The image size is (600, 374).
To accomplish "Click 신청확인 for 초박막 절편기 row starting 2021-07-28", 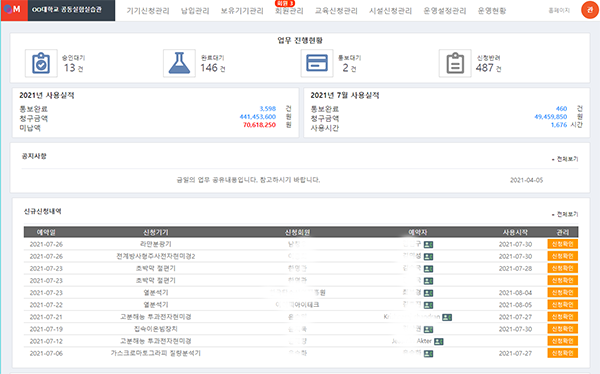I will click(562, 268).
